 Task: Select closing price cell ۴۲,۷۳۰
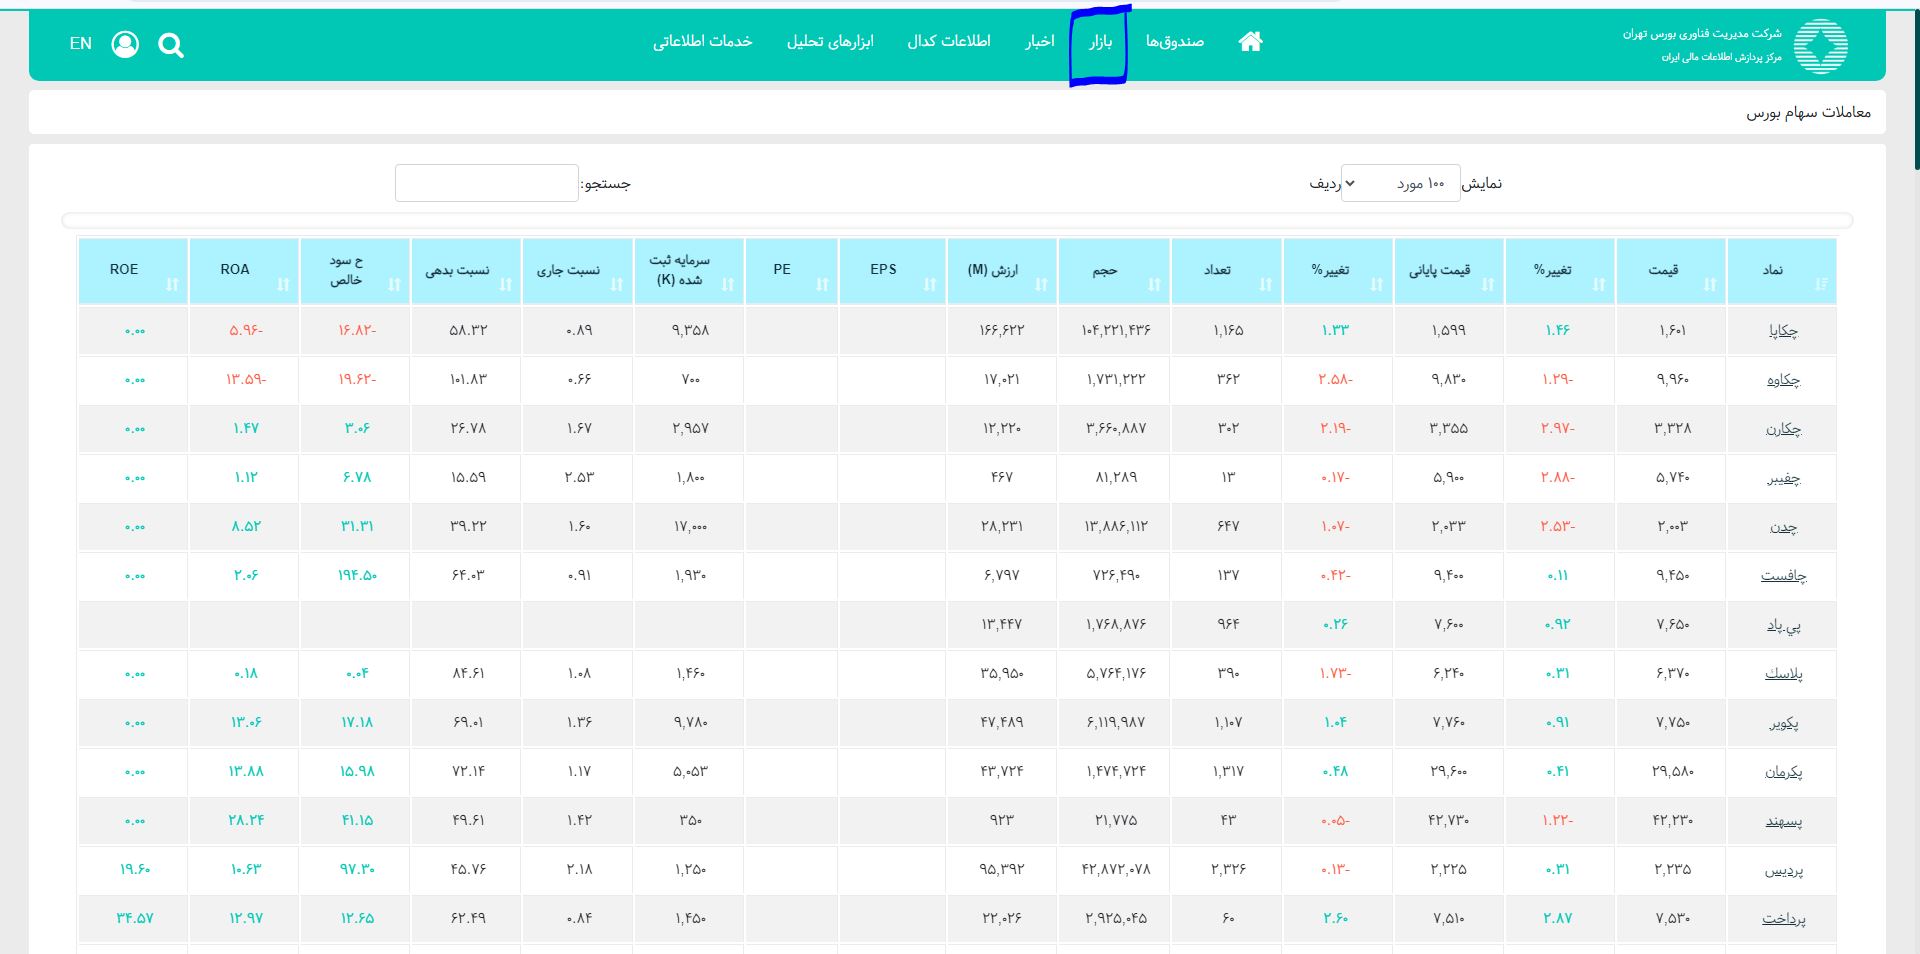(1449, 820)
